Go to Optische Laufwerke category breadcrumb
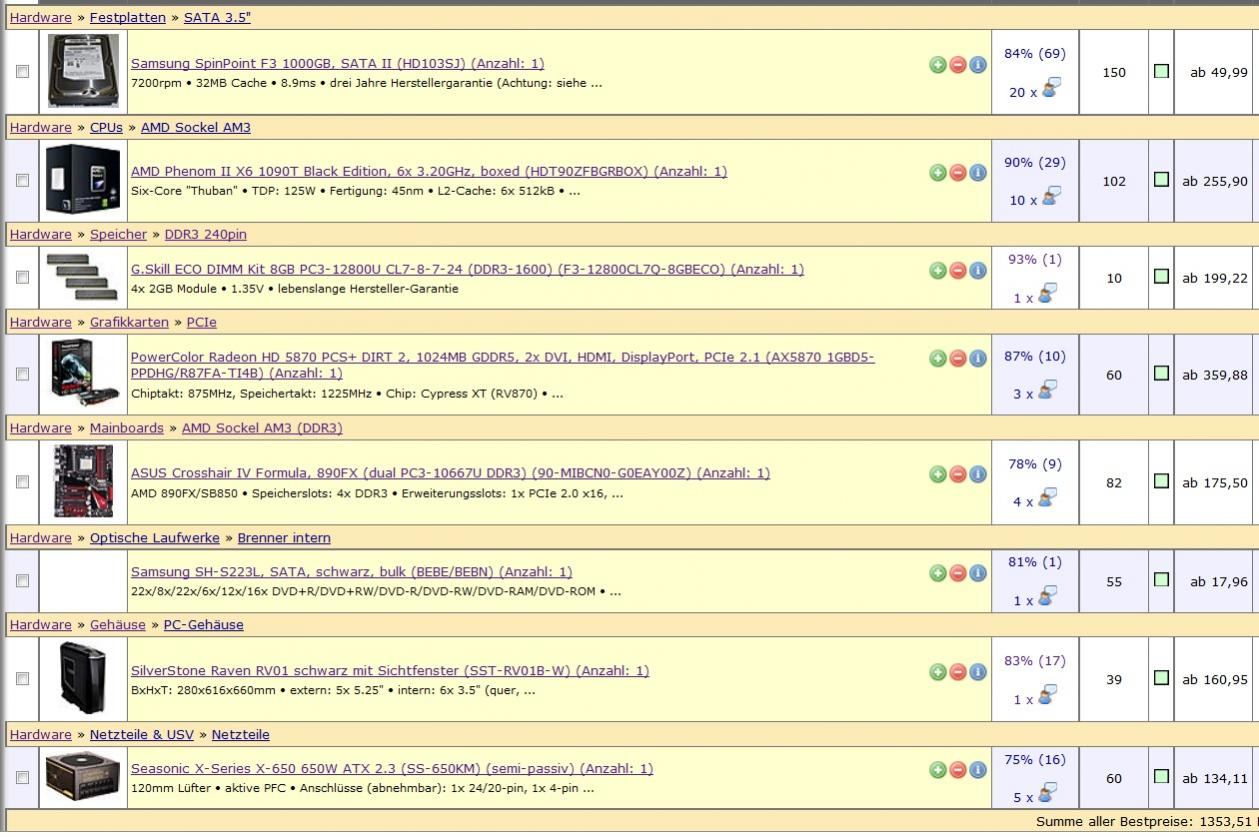The image size is (1259, 837). click(x=154, y=538)
